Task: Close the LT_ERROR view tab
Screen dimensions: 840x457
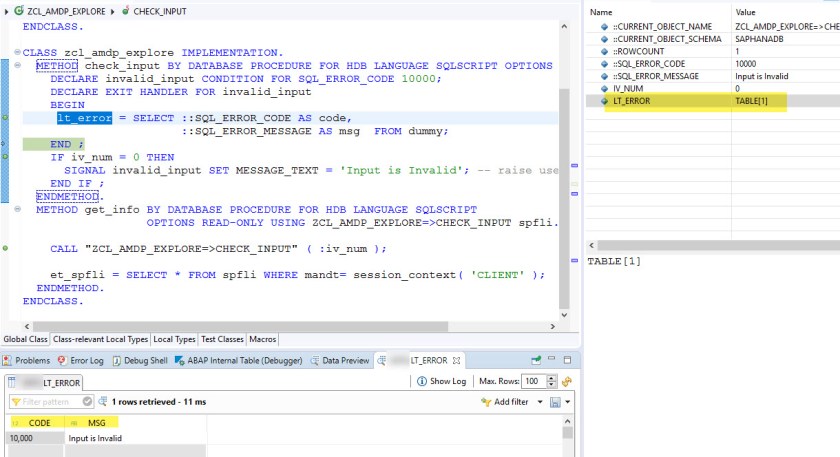Action: [x=457, y=360]
